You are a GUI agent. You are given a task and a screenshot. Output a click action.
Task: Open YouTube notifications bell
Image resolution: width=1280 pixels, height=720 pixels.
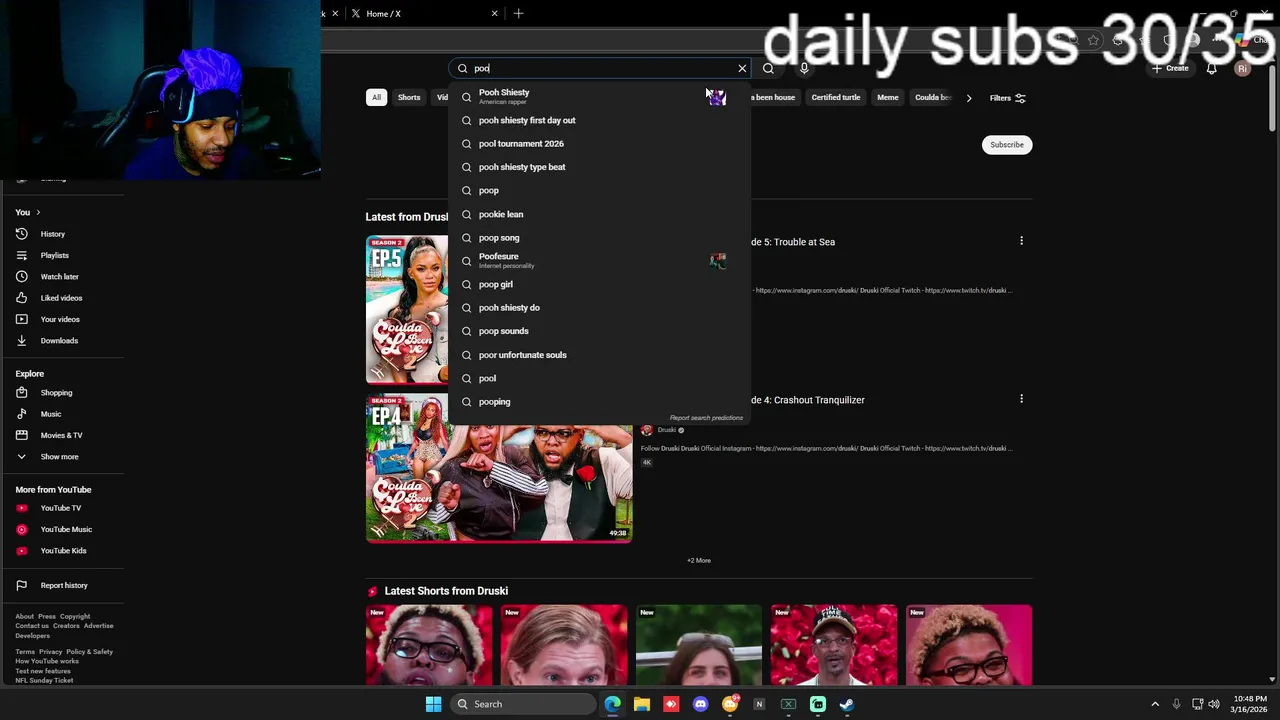pos(1211,68)
